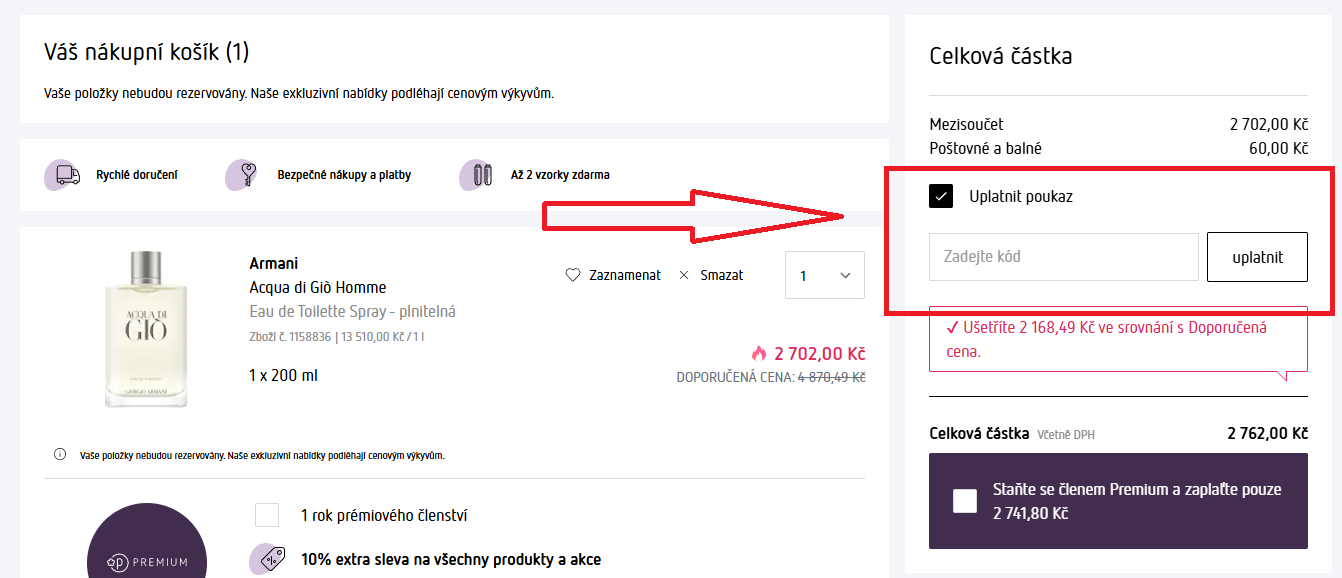Click the Váš nákupní košík (1) heading
This screenshot has height=578, width=1342.
click(x=146, y=51)
